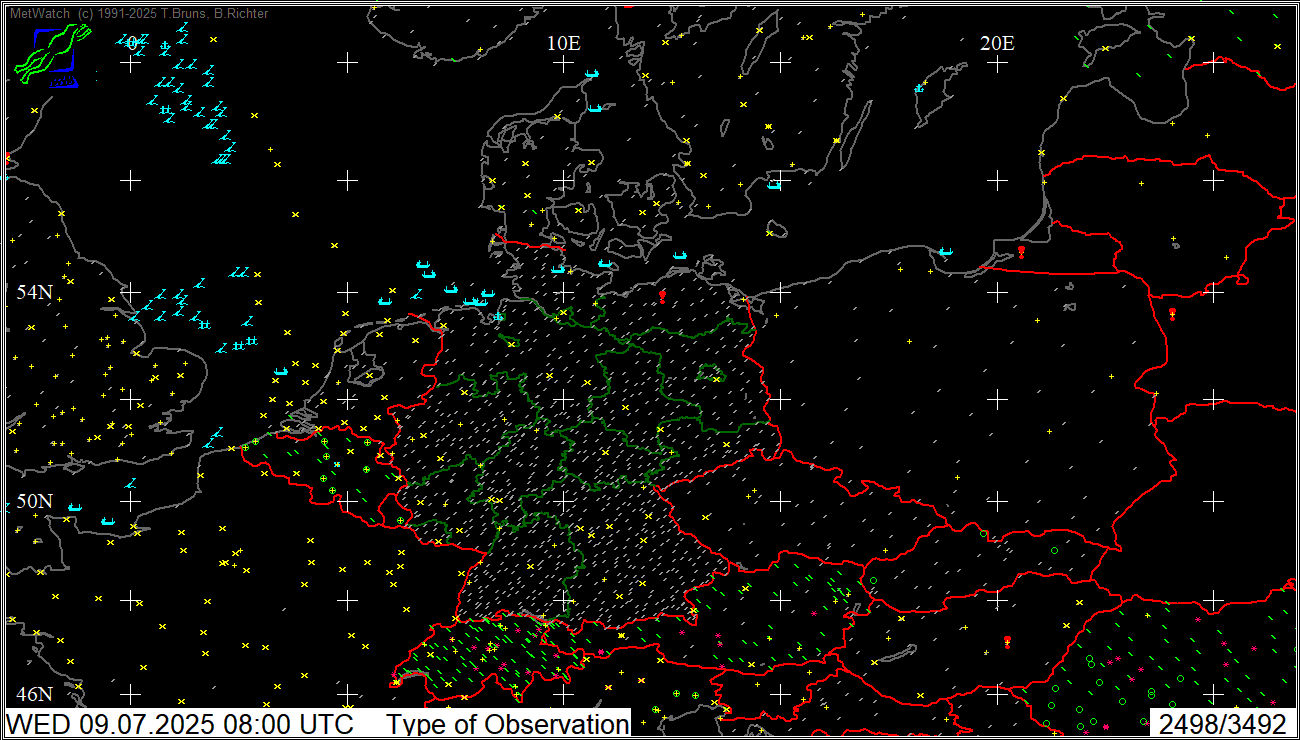
Task: Select the cyan ship symbol east of Gdansk bay coast
Action: click(x=945, y=252)
